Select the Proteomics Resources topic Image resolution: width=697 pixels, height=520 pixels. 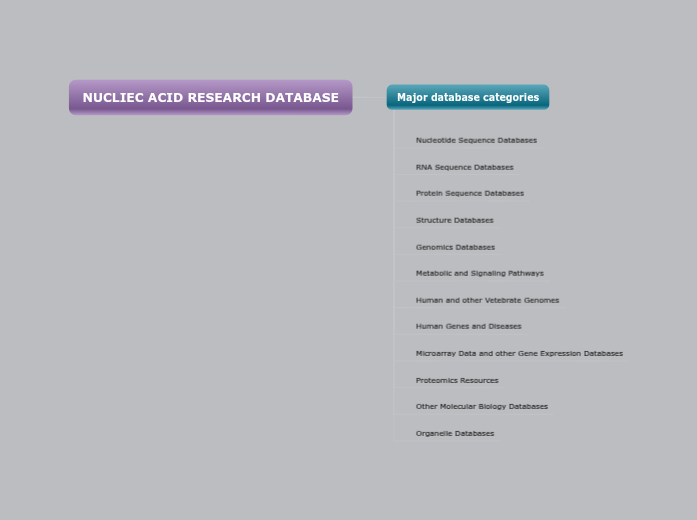point(457,380)
